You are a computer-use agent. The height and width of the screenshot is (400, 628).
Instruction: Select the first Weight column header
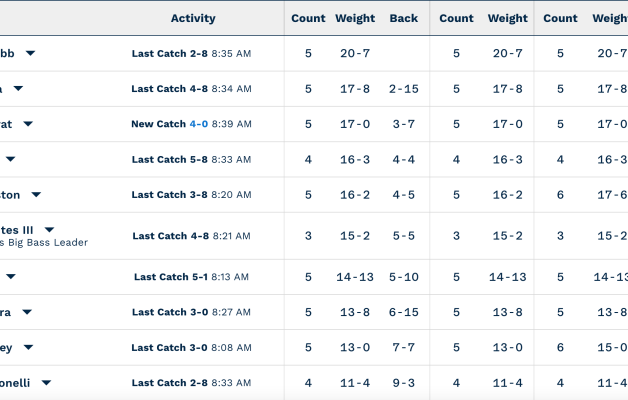click(355, 18)
